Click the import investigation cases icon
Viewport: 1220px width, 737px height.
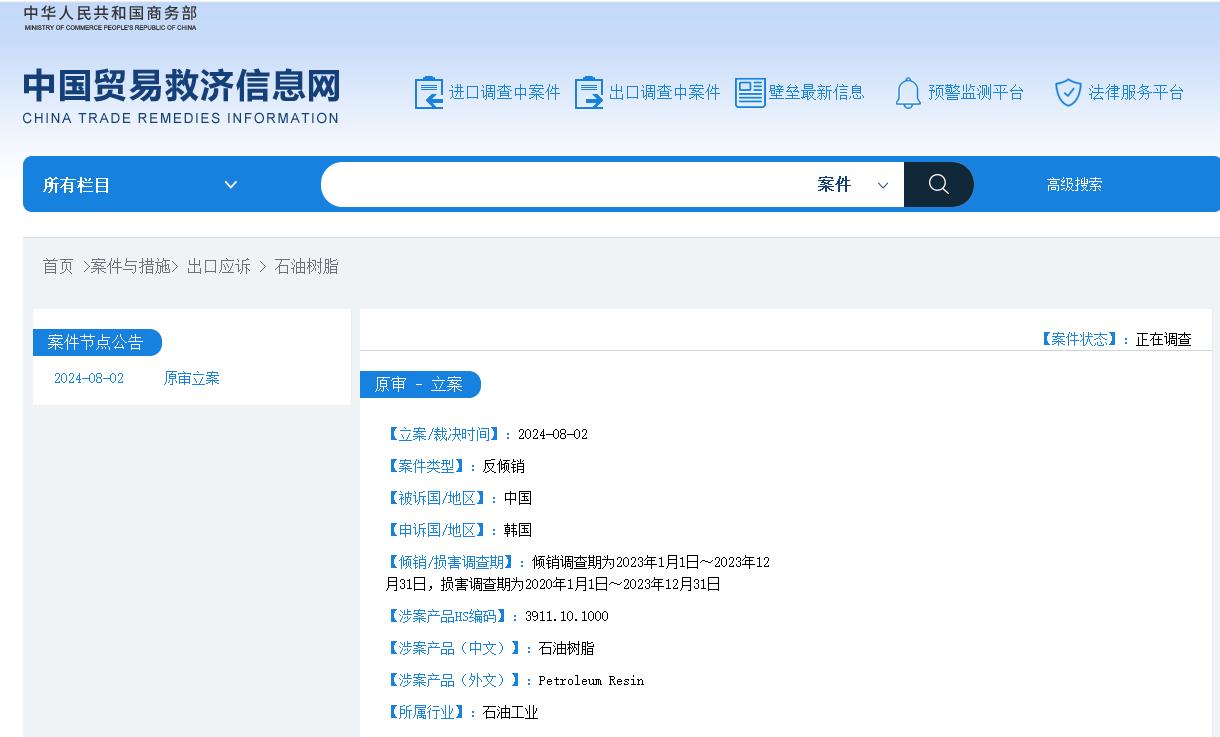tap(429, 93)
